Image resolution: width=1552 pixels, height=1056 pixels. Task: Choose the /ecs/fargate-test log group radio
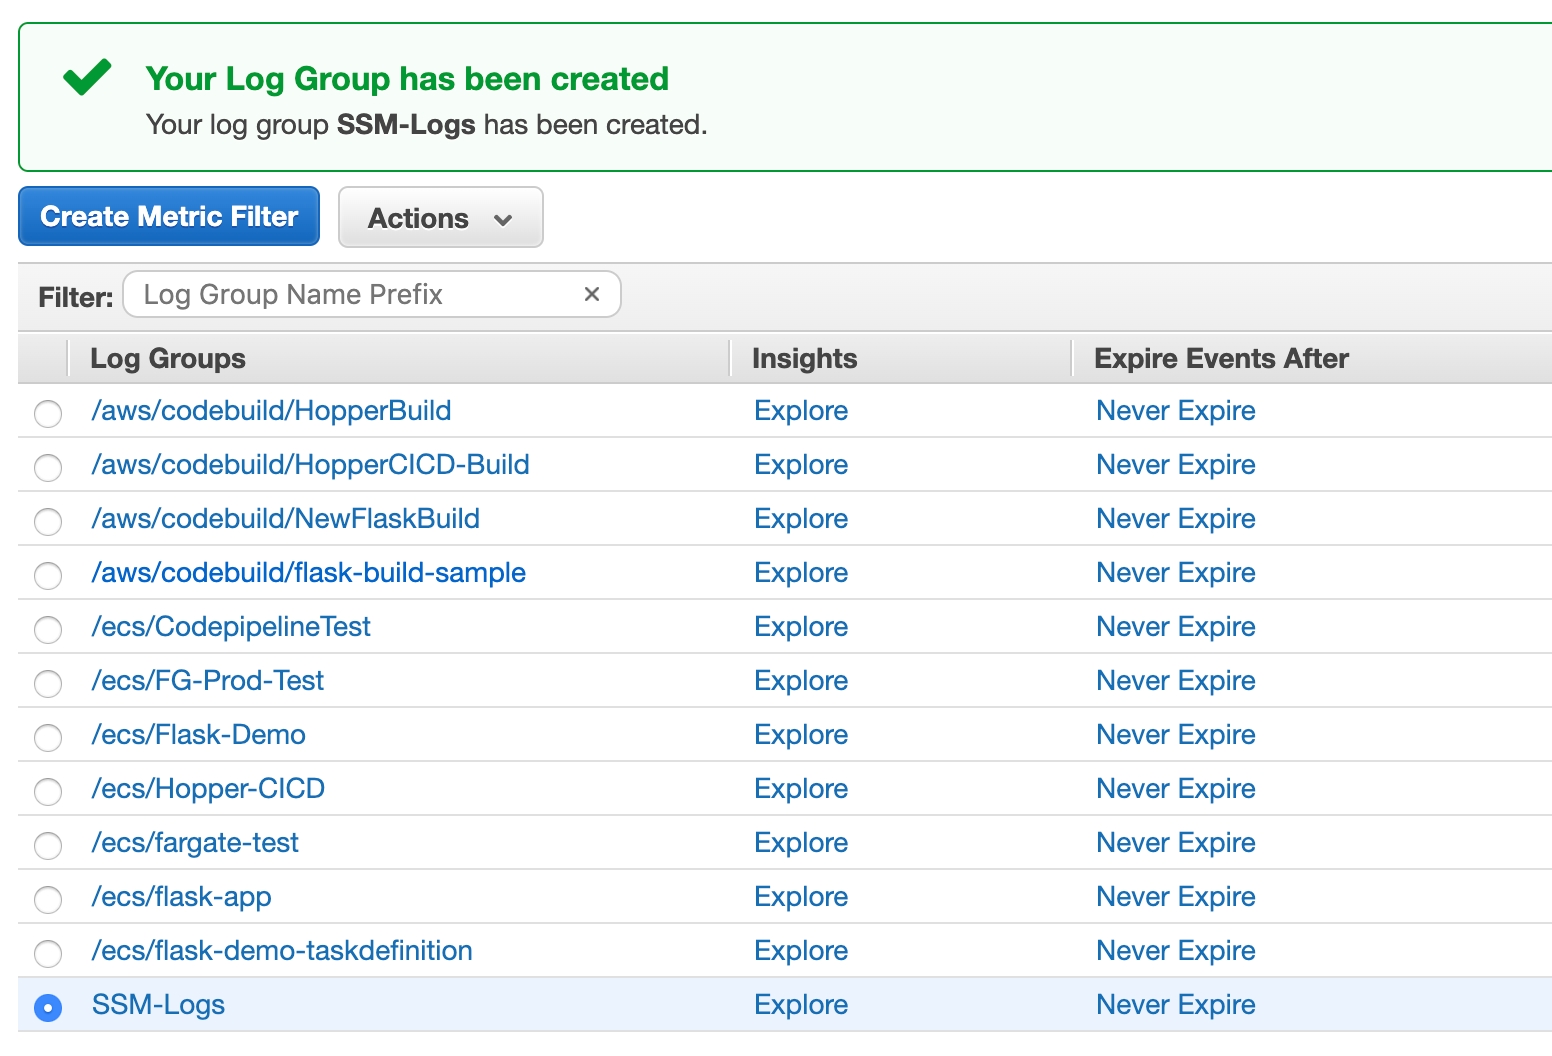tap(48, 845)
